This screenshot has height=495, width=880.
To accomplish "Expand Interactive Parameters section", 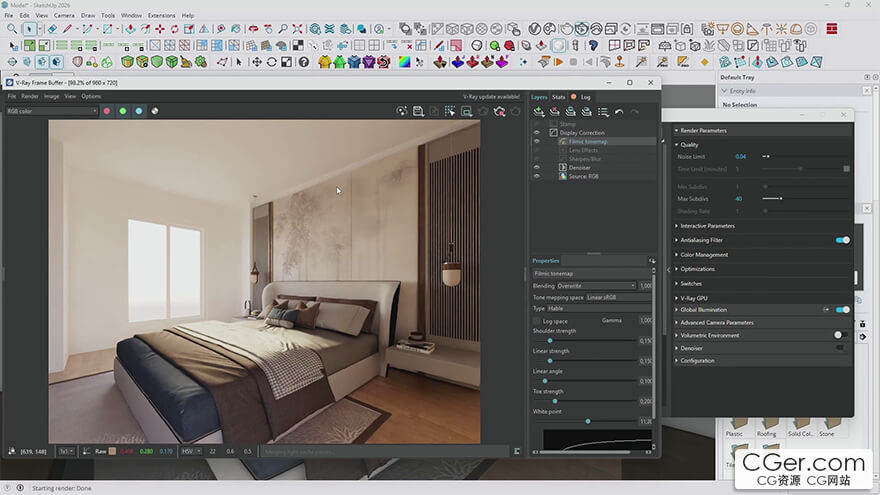I will click(x=707, y=226).
